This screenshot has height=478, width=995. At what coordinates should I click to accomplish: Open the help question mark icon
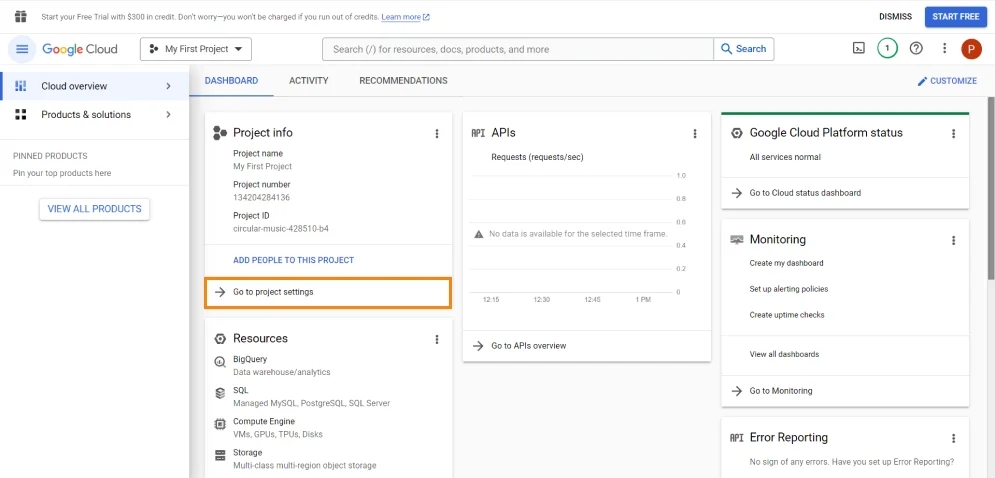916,48
